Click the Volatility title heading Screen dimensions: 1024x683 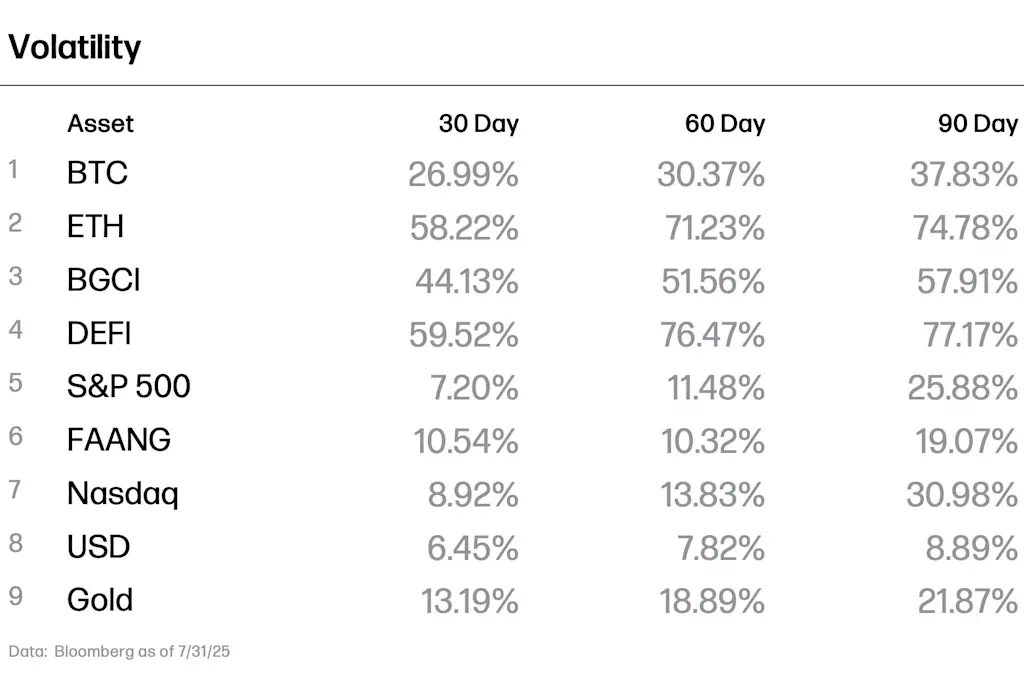tap(74, 47)
